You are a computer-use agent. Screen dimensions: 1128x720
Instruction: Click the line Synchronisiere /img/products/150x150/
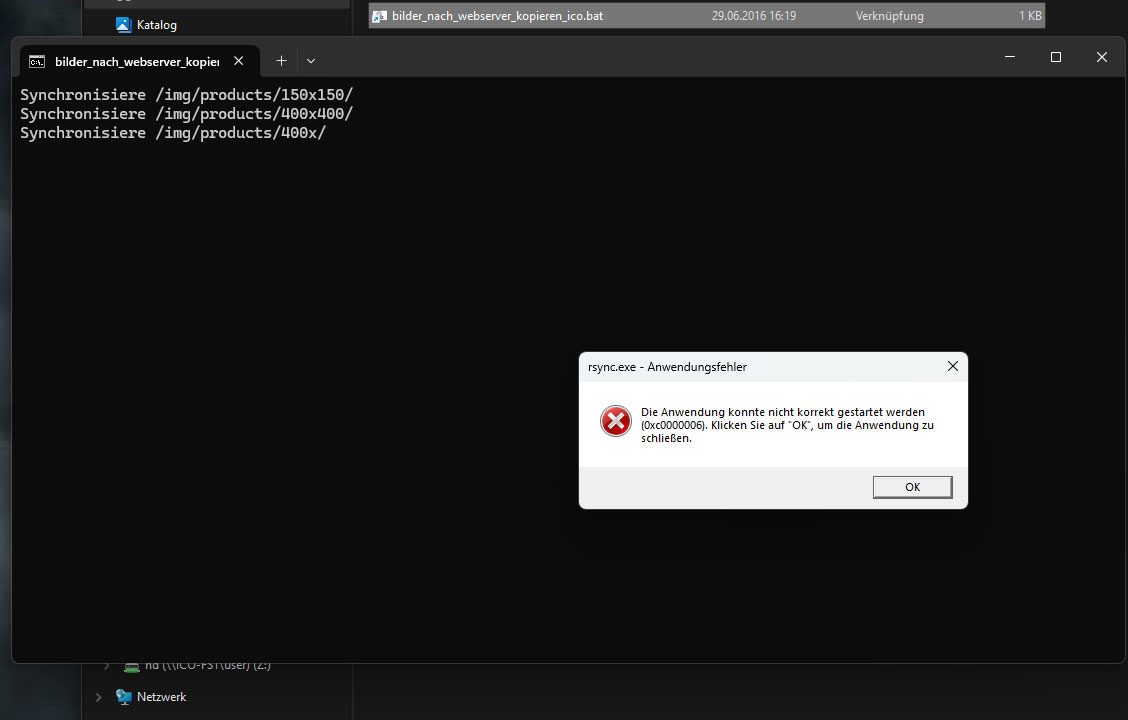tap(186, 95)
